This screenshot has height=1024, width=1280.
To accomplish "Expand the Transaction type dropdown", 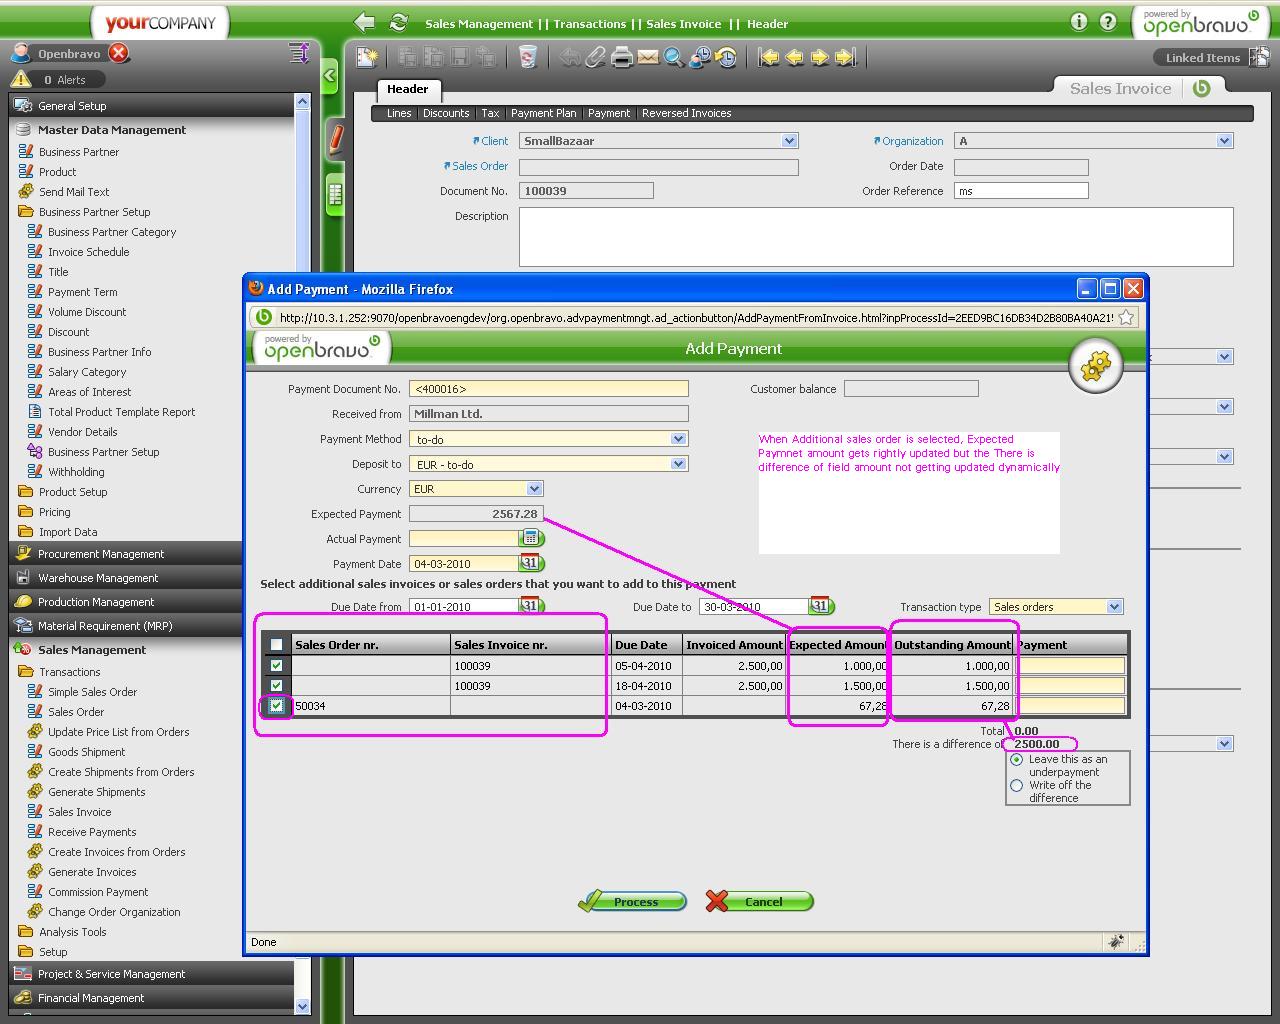I will click(x=1114, y=607).
